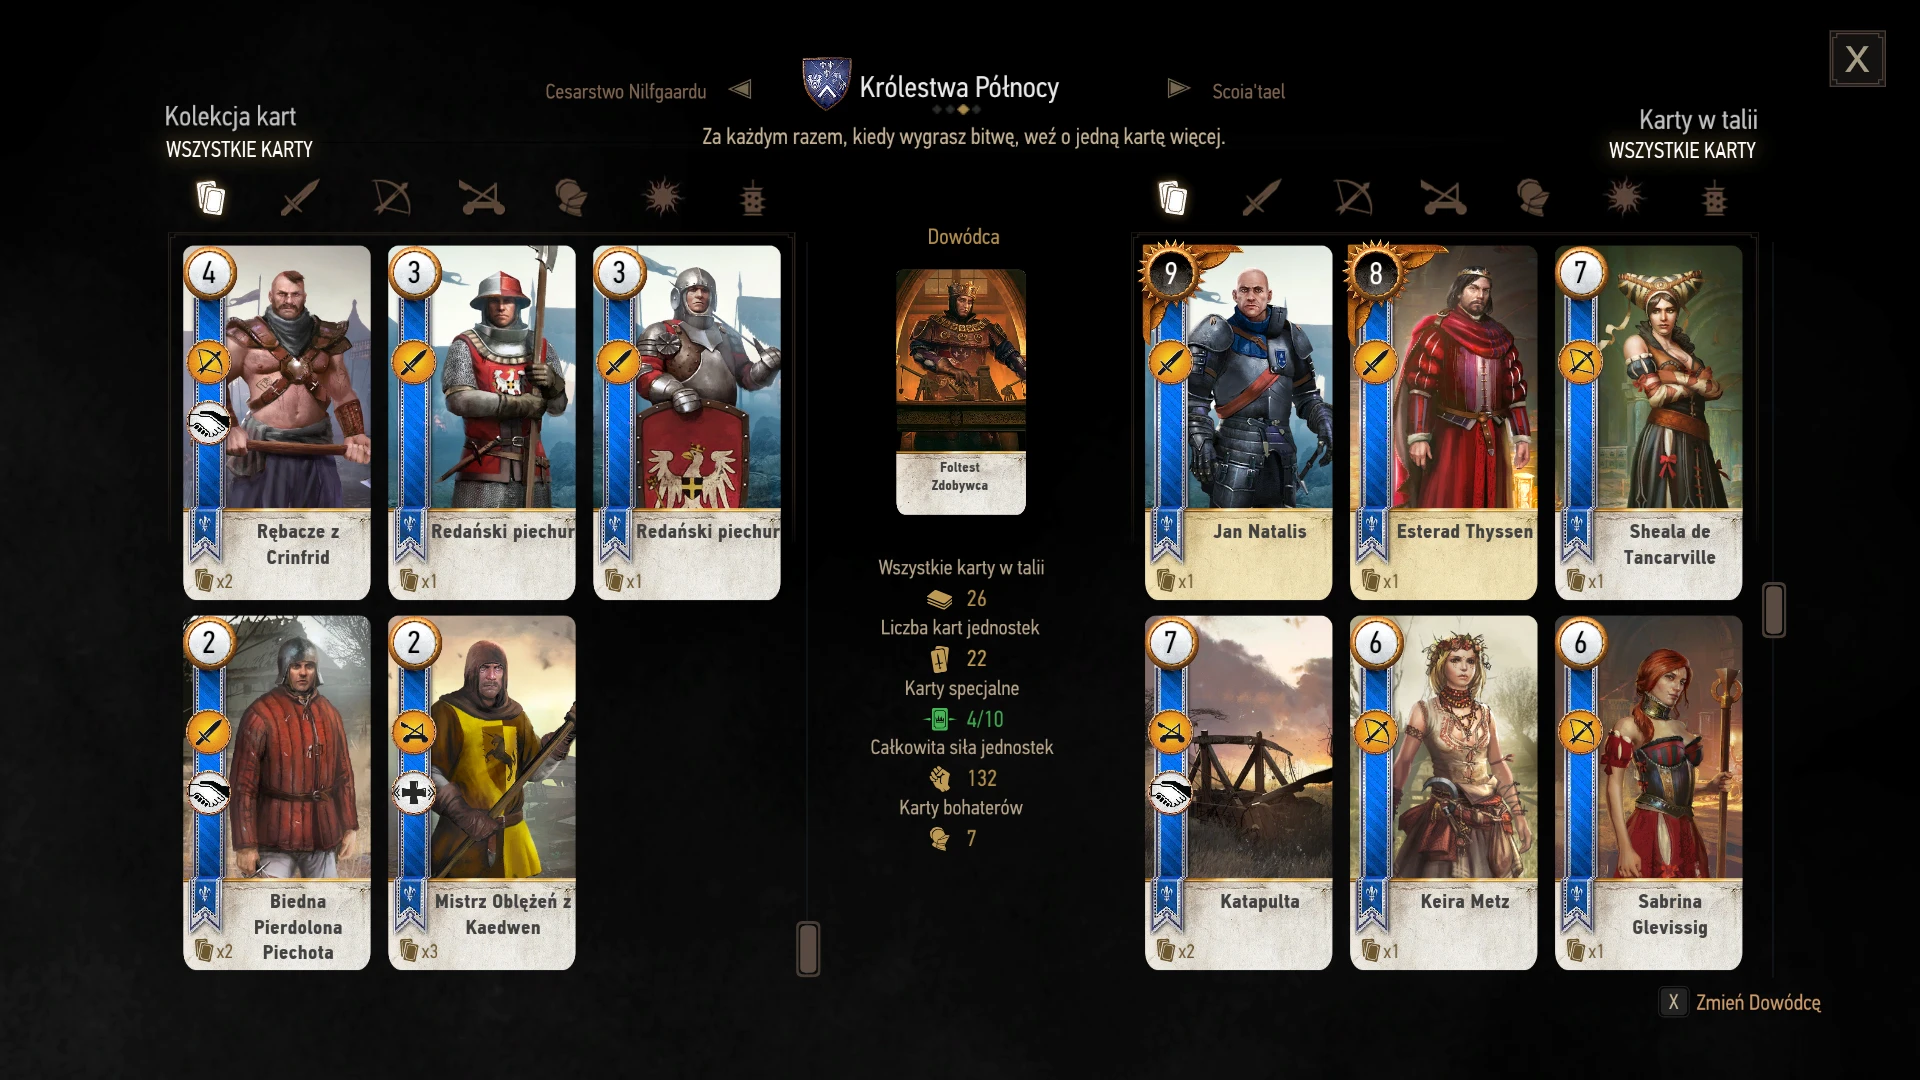Filter the deck by special cards icon
The width and height of the screenshot is (1920, 1080).
point(1715,198)
